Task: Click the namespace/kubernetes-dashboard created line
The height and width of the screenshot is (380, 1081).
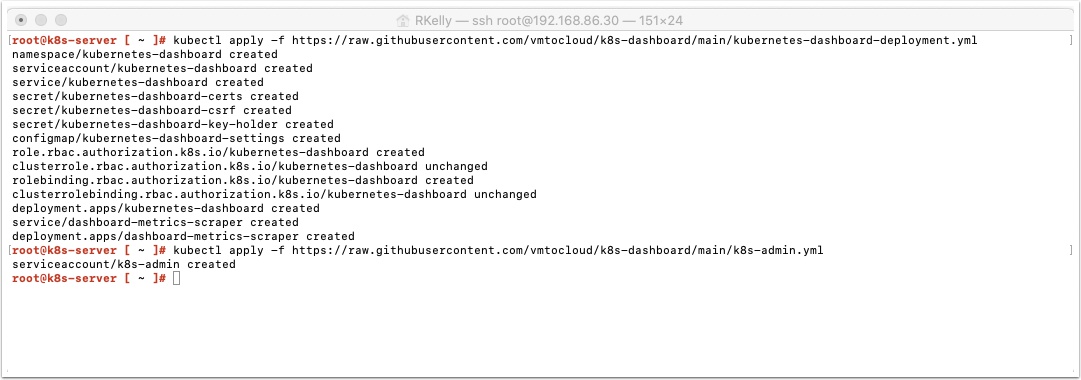Action: coord(145,54)
